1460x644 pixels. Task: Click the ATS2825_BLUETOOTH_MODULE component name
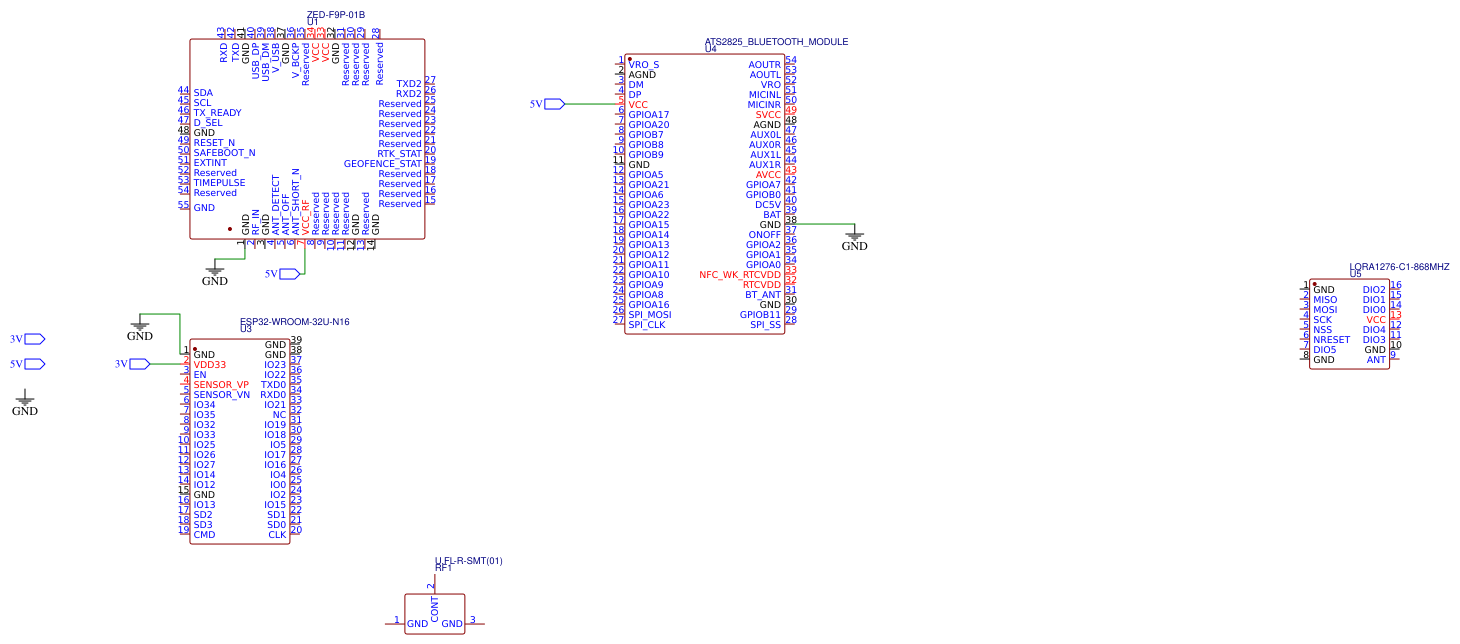pyautogui.click(x=776, y=42)
